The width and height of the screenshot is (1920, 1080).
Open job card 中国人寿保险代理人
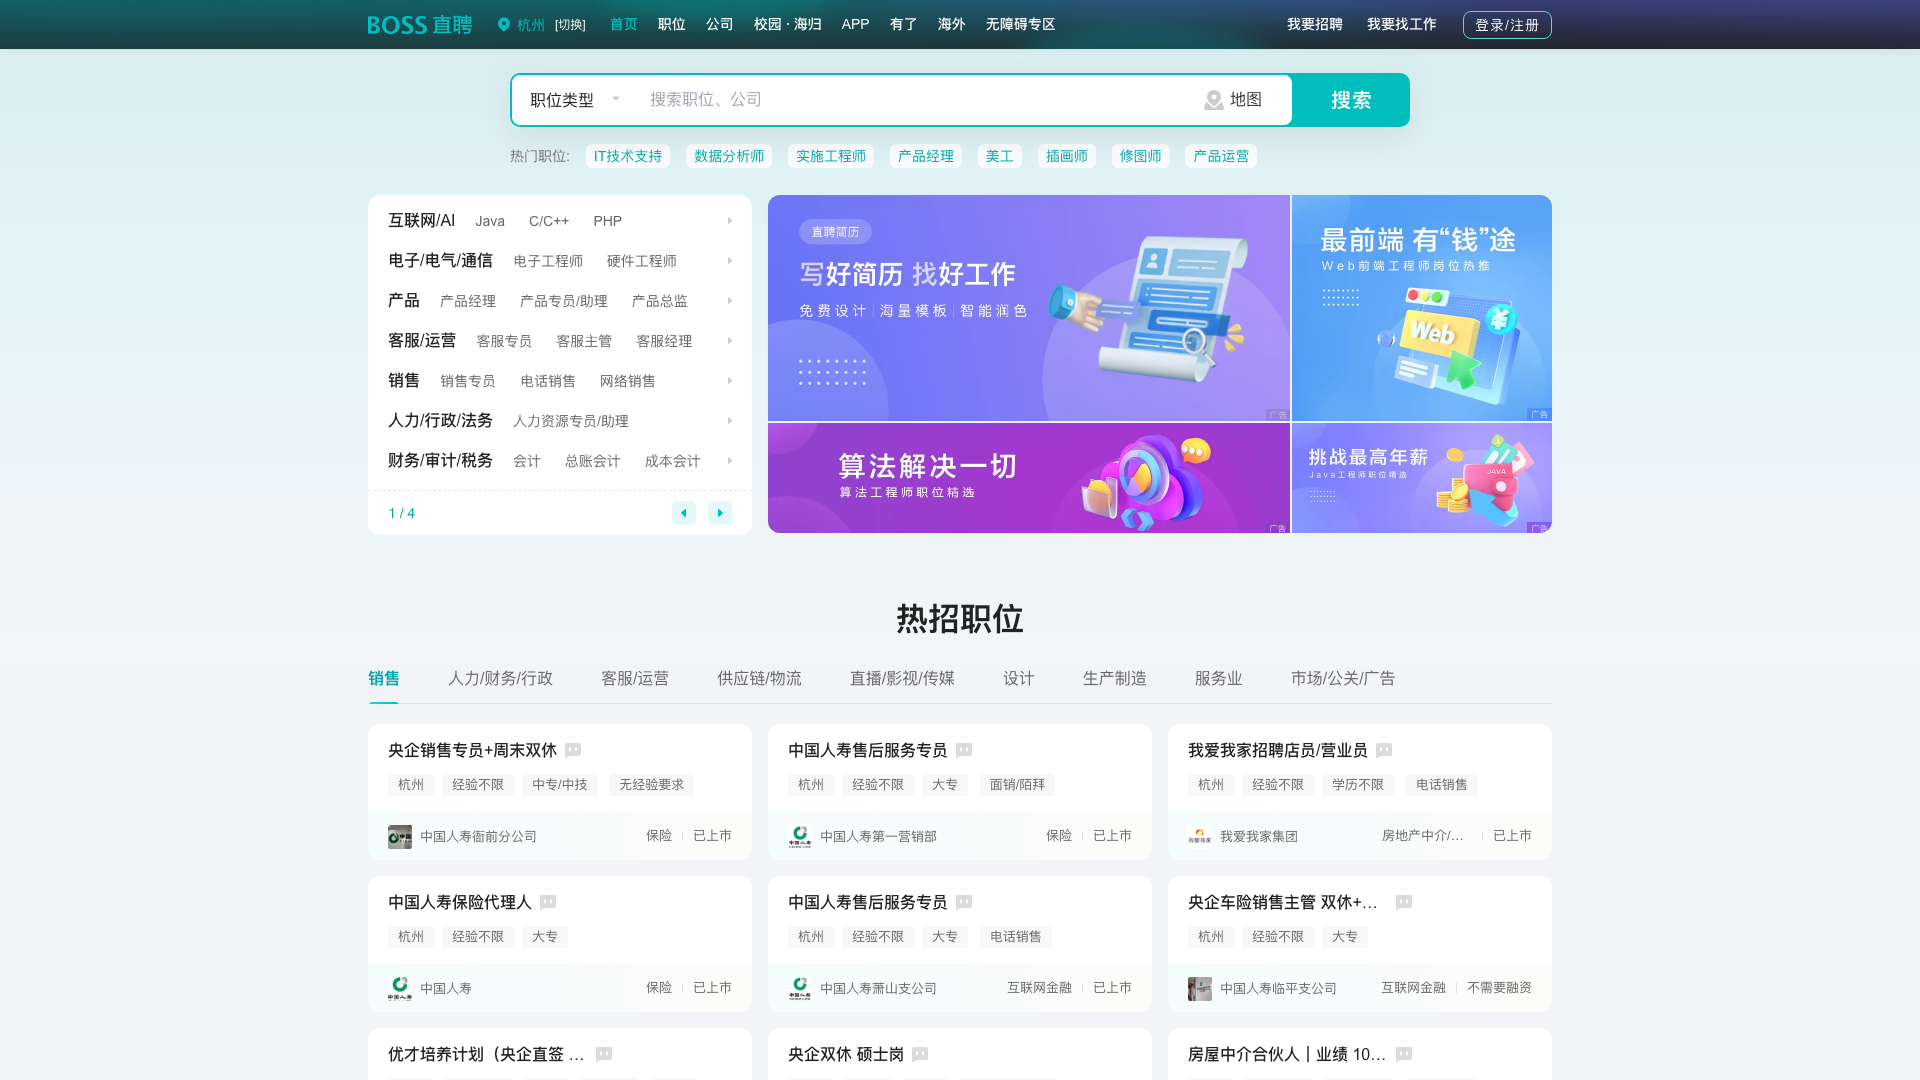click(x=560, y=944)
